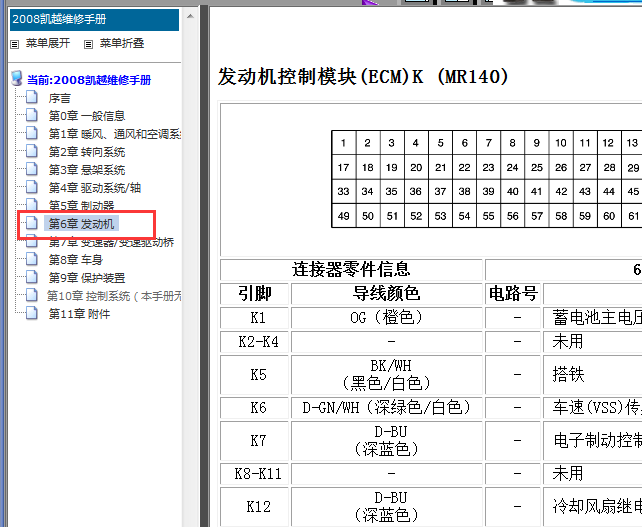This screenshot has height=527, width=642.
Task: Click pin 1 in connector diagram
Action: (344, 143)
